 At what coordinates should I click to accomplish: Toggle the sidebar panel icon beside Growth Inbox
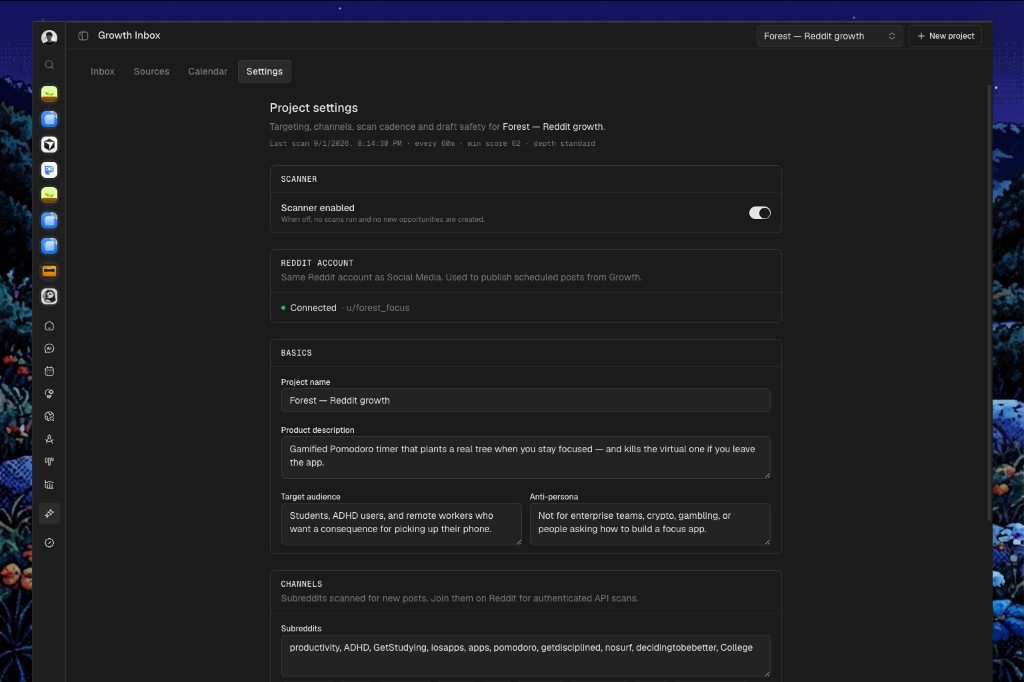pyautogui.click(x=83, y=36)
